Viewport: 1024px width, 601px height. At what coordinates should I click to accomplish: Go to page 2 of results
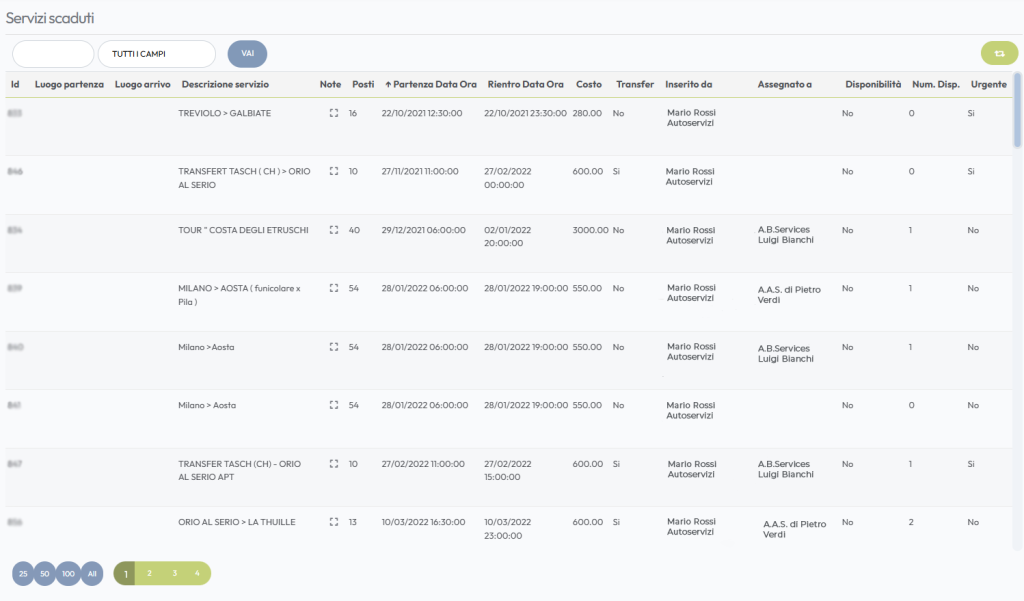tap(149, 573)
